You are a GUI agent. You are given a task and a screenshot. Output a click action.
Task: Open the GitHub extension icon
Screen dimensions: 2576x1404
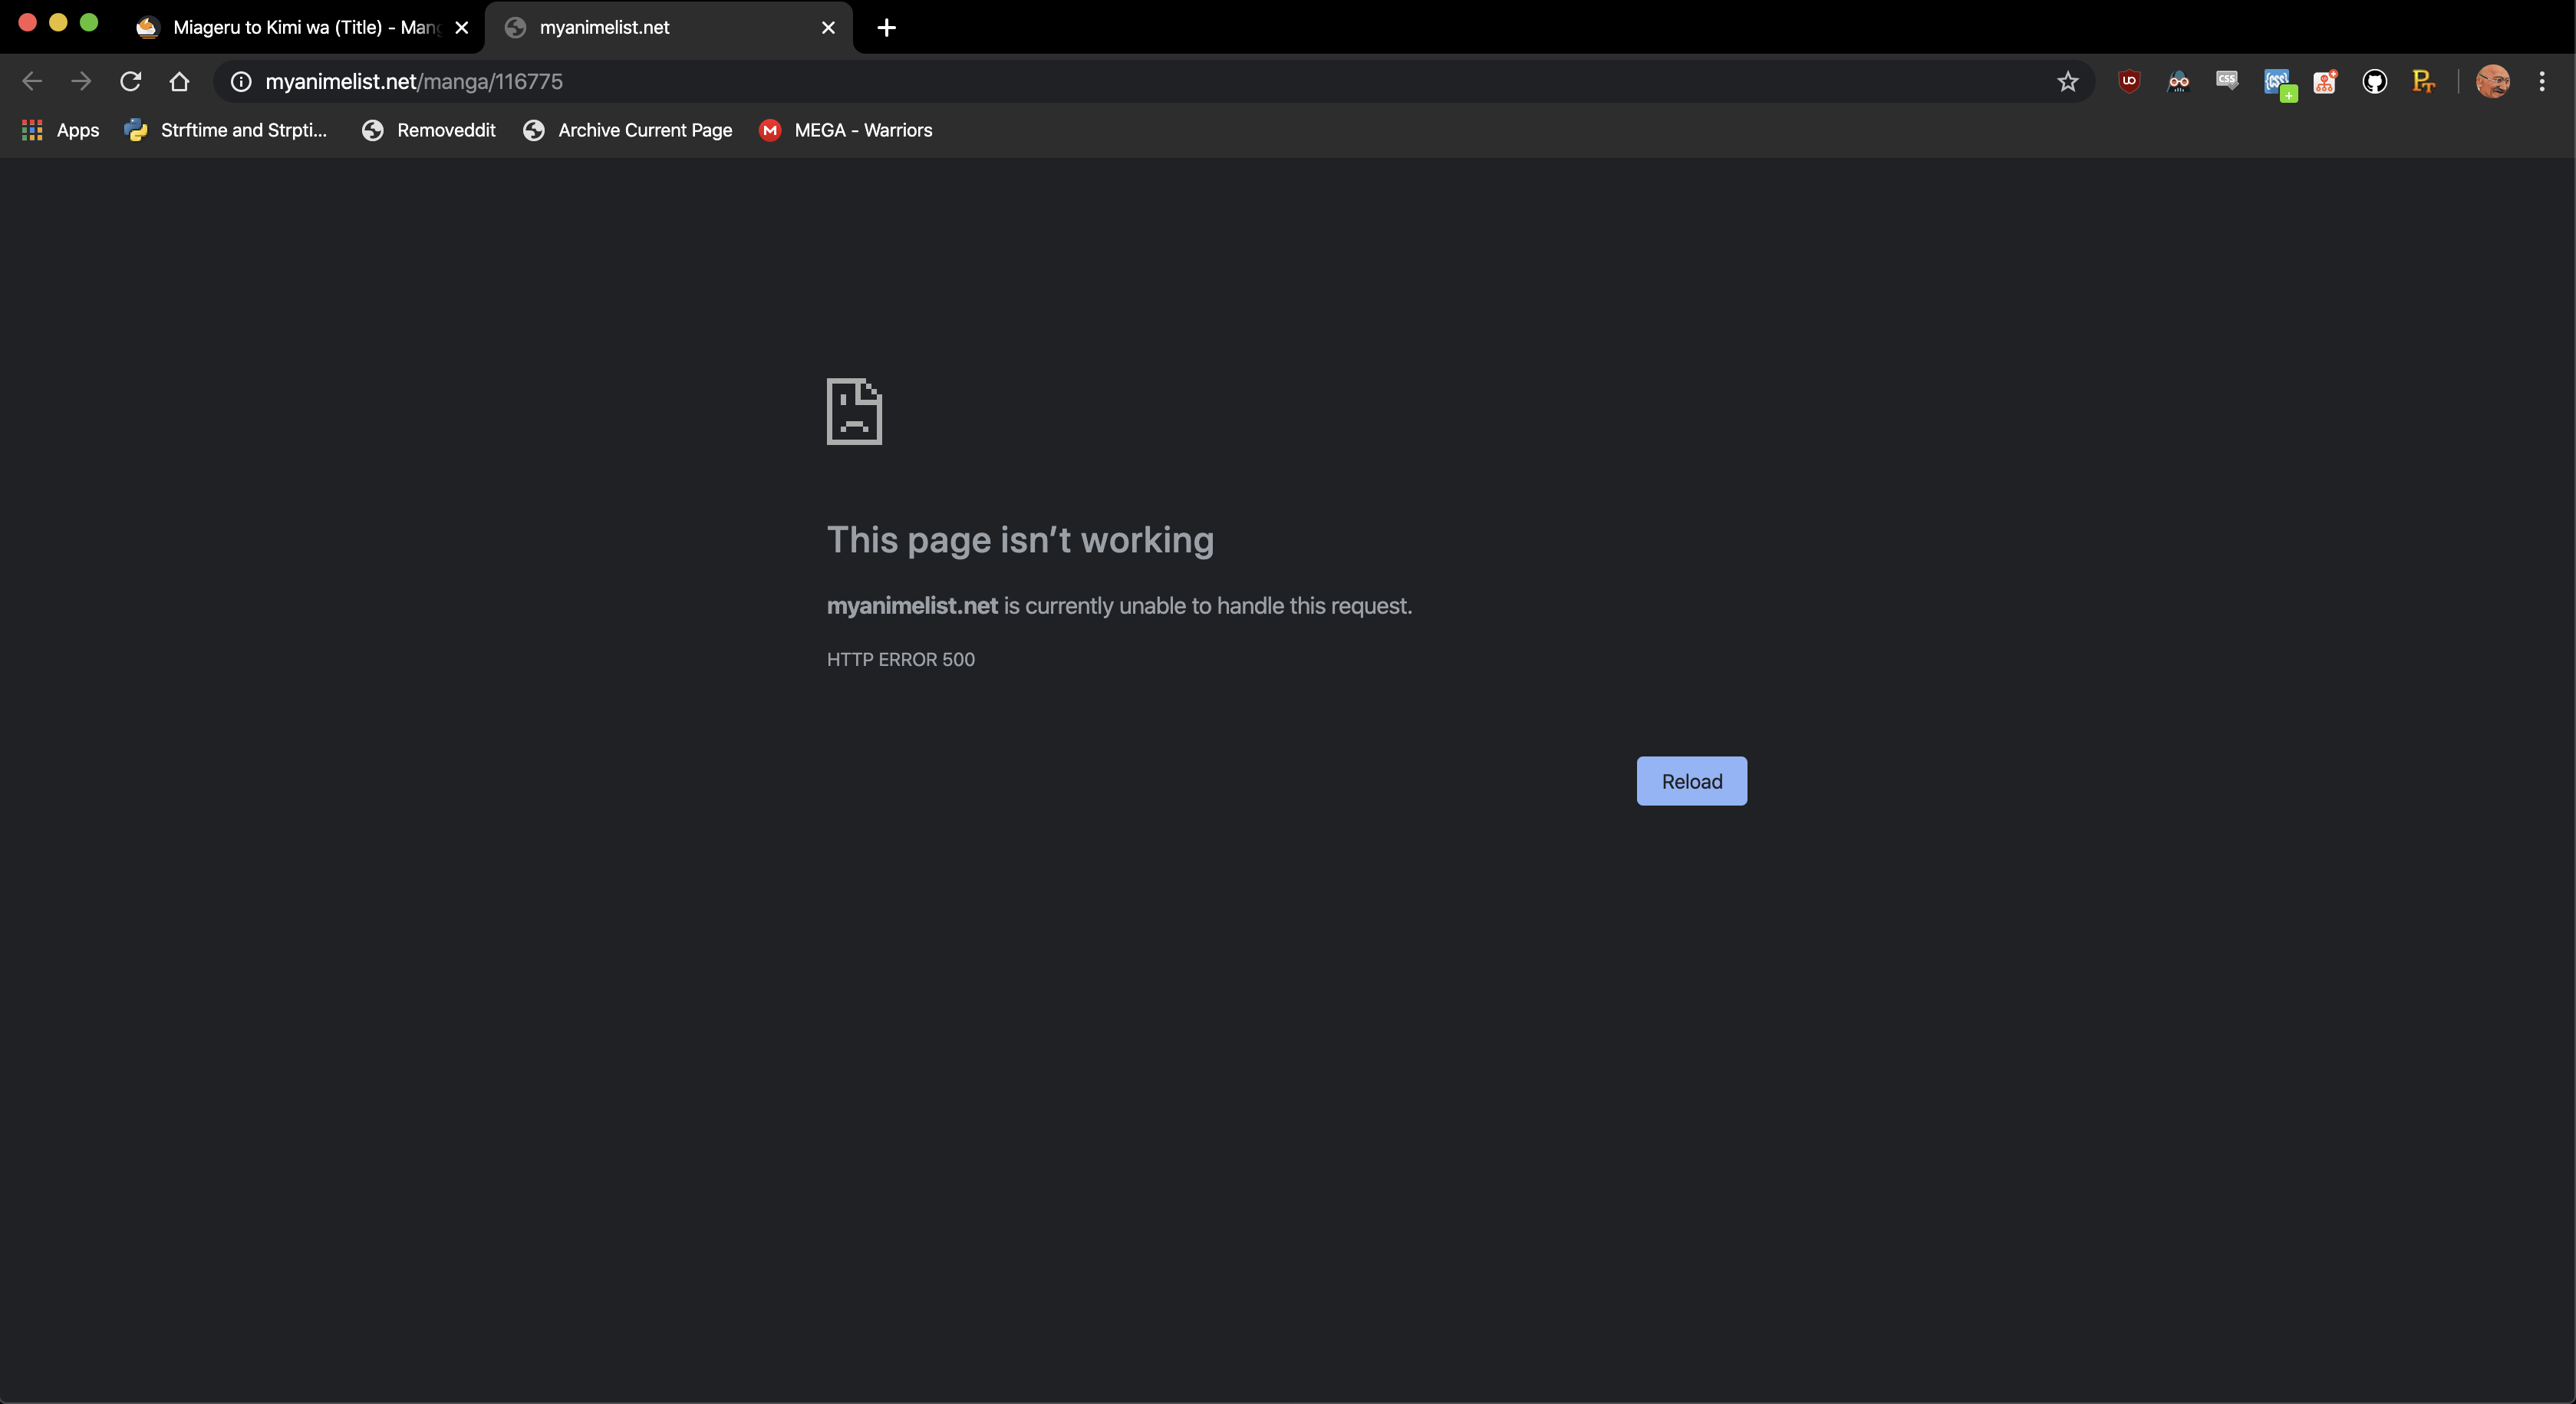point(2374,81)
